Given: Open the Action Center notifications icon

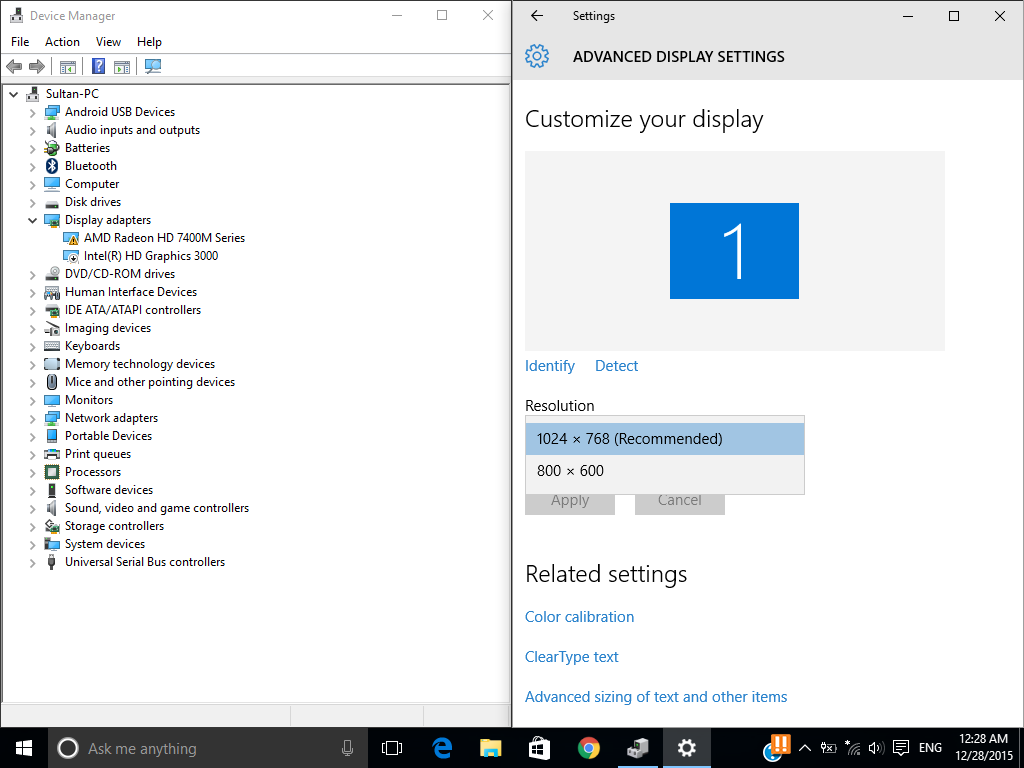Looking at the screenshot, I should (901, 748).
